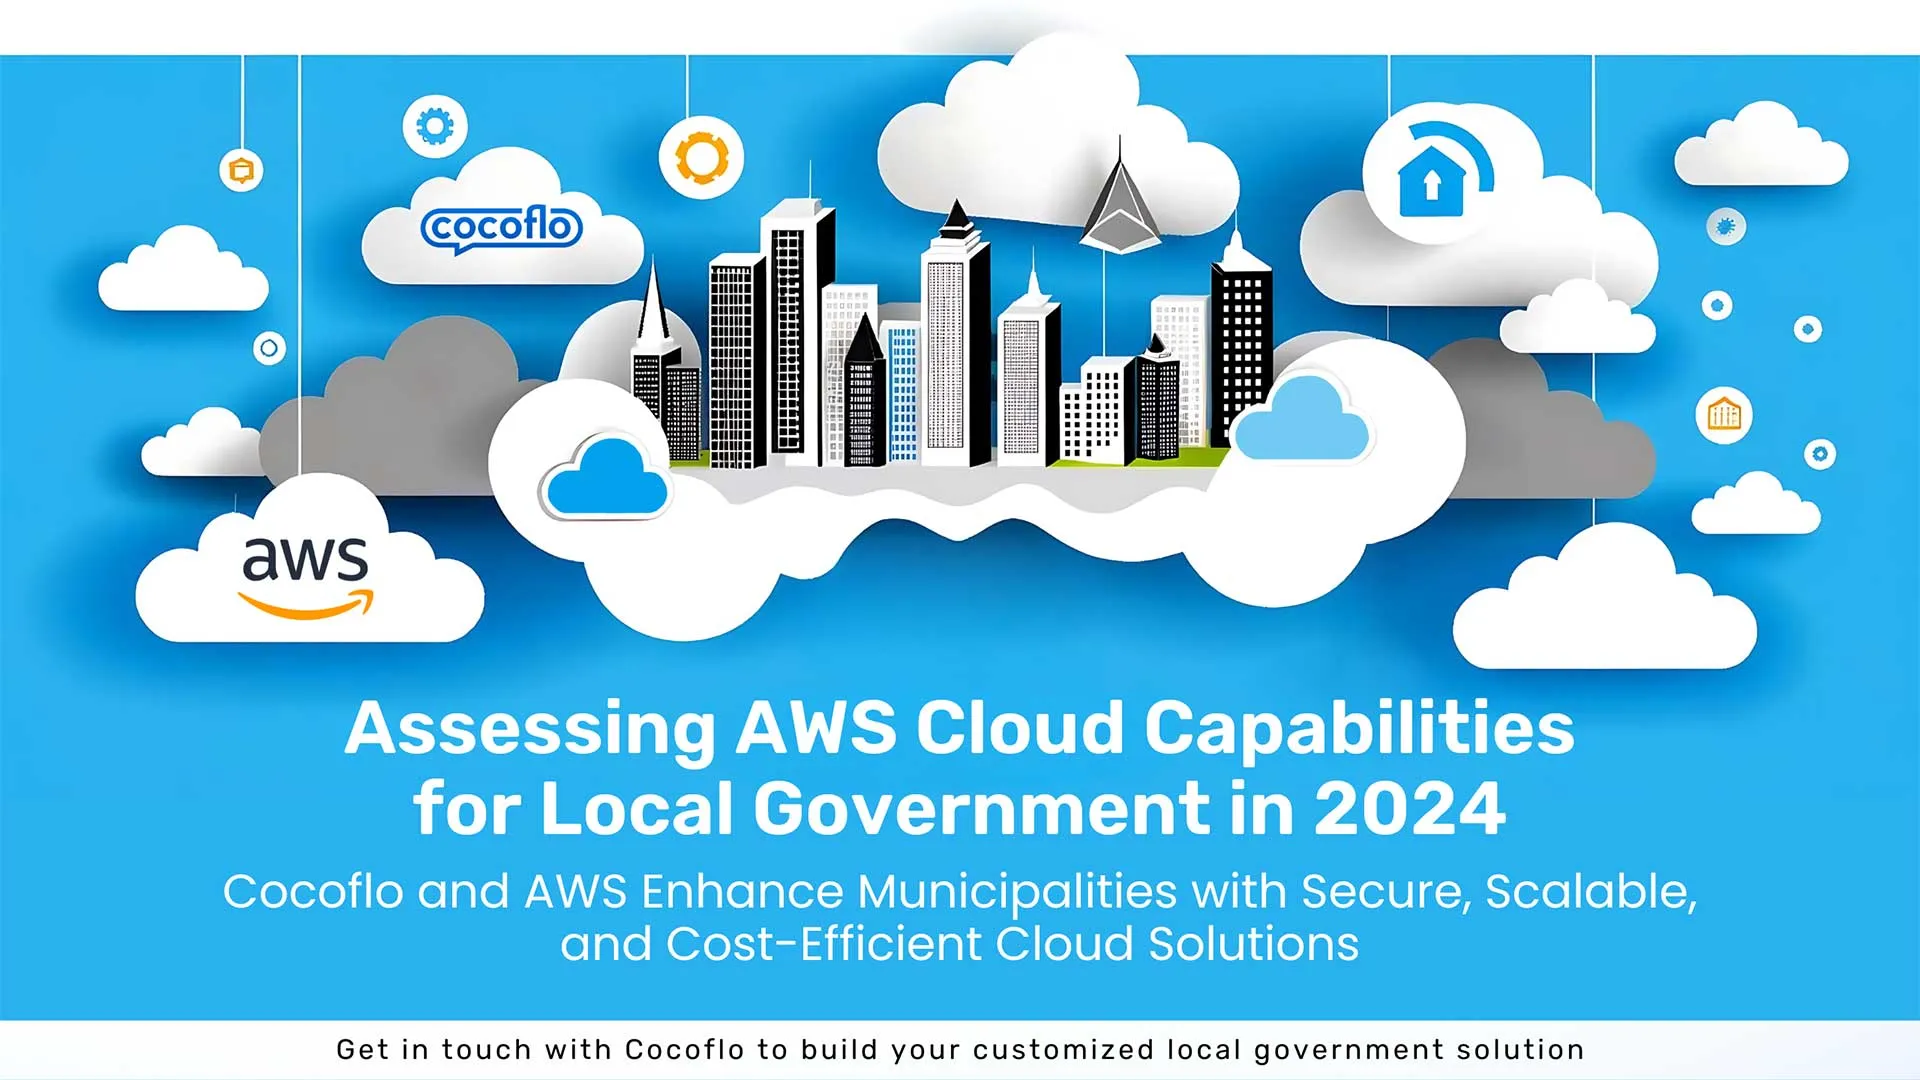Screen dimensions: 1920x1080
Task: Toggle the small blue cloud beside the skyline
Action: [x=603, y=477]
